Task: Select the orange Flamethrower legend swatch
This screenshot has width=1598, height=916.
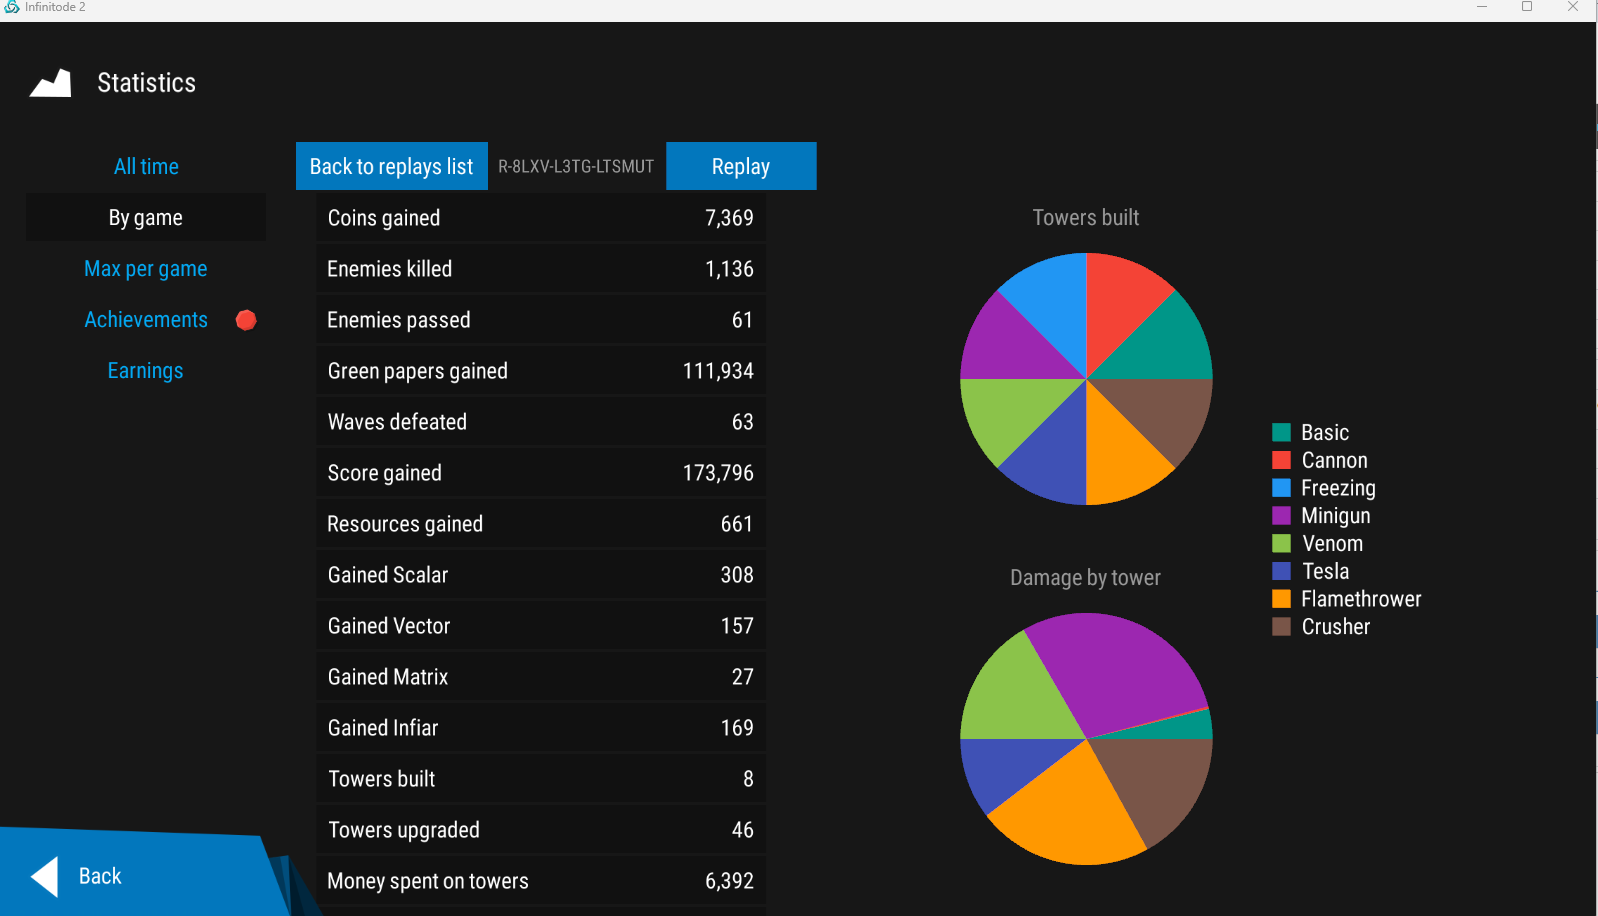Action: click(x=1281, y=599)
